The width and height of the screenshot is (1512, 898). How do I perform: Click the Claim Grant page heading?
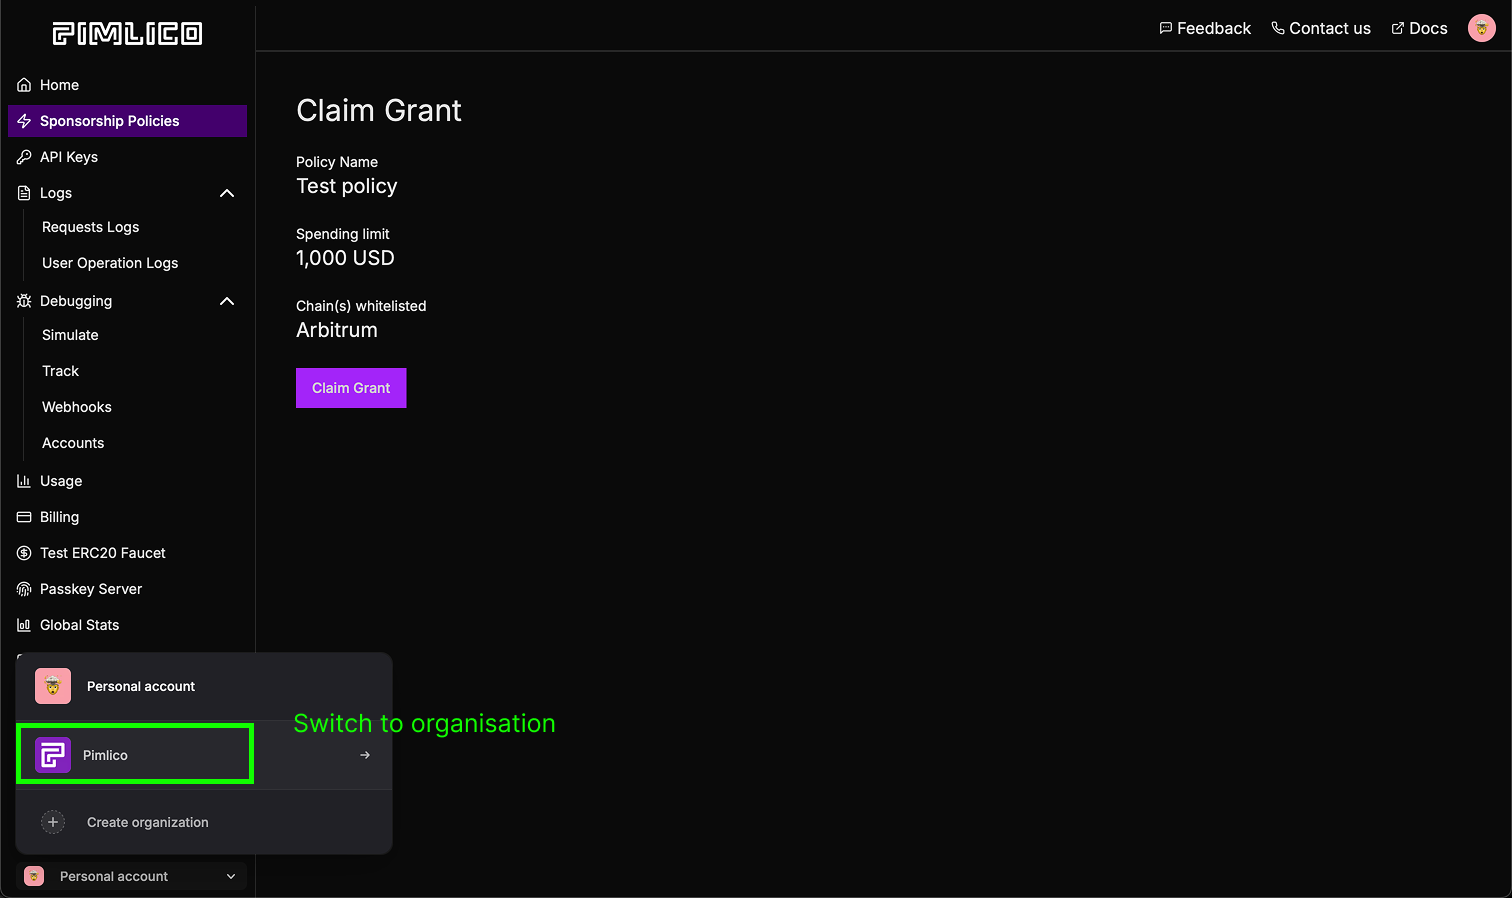click(379, 110)
